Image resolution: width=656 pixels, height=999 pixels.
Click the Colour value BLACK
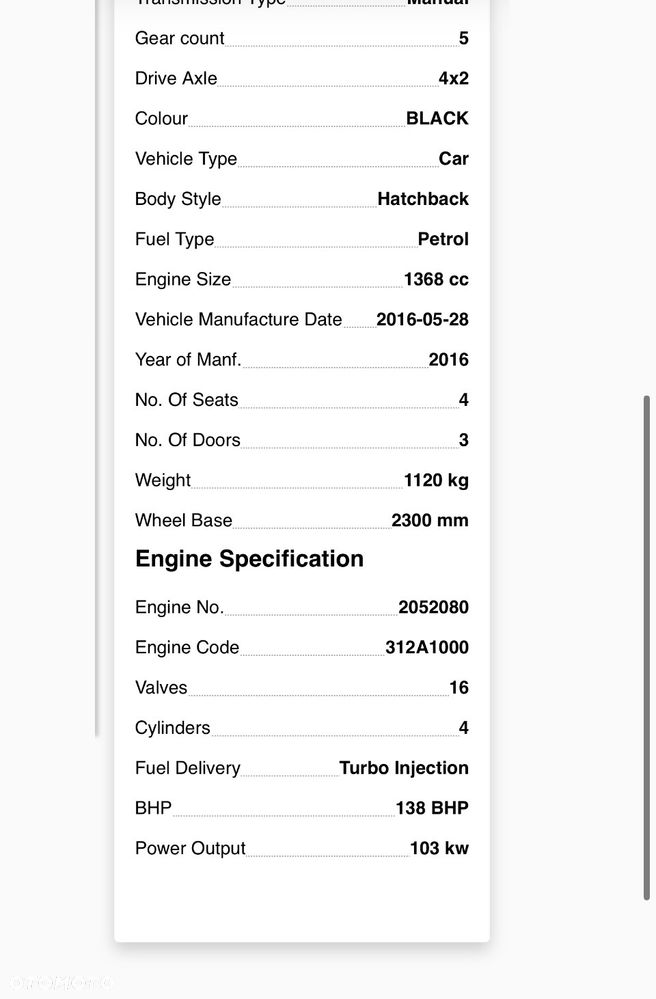point(437,119)
